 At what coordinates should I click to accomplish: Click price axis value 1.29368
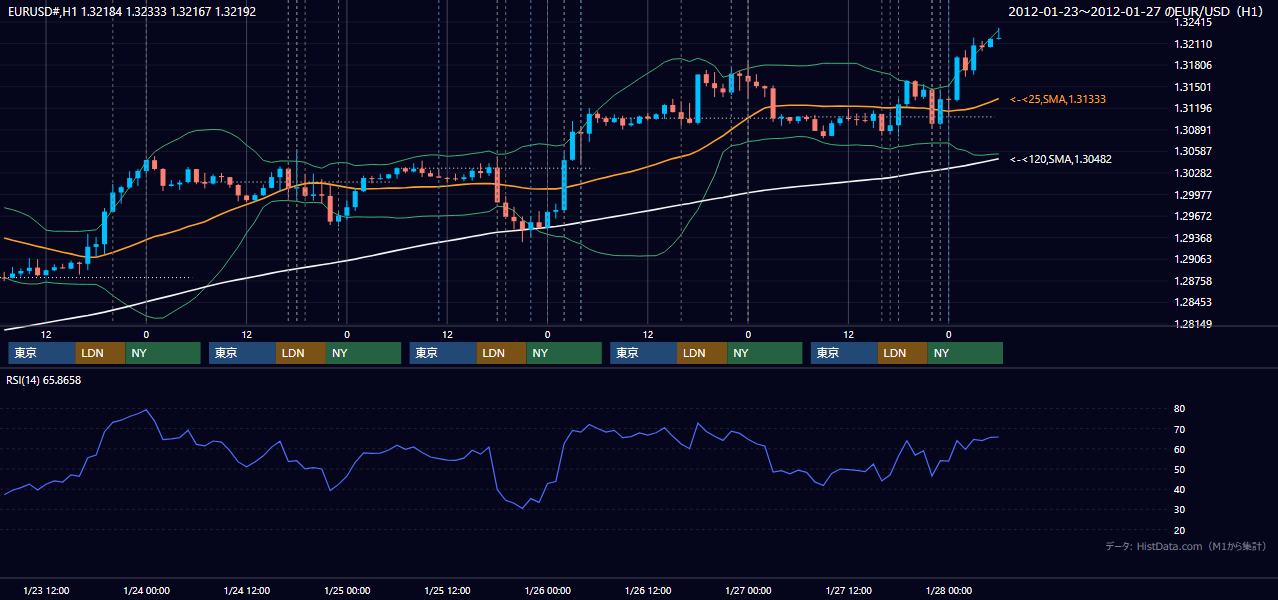pos(1193,238)
